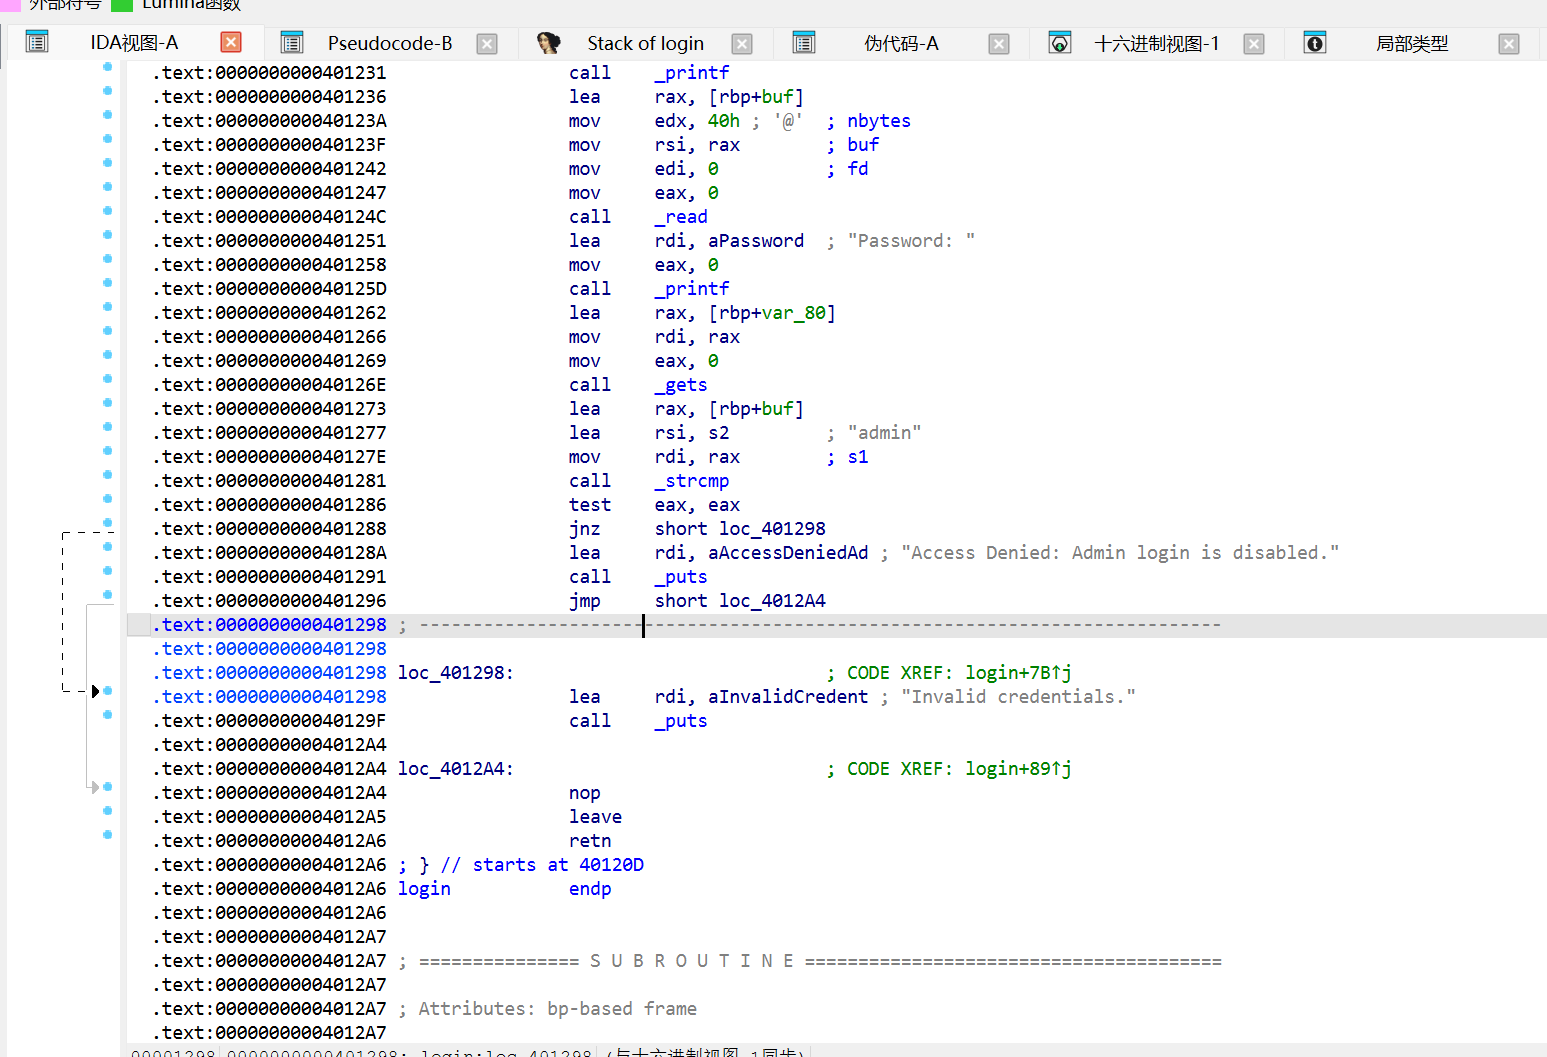Toggle breakpoint dot at address 401231
Viewport: 1547px width, 1057px height.
pyautogui.click(x=107, y=67)
